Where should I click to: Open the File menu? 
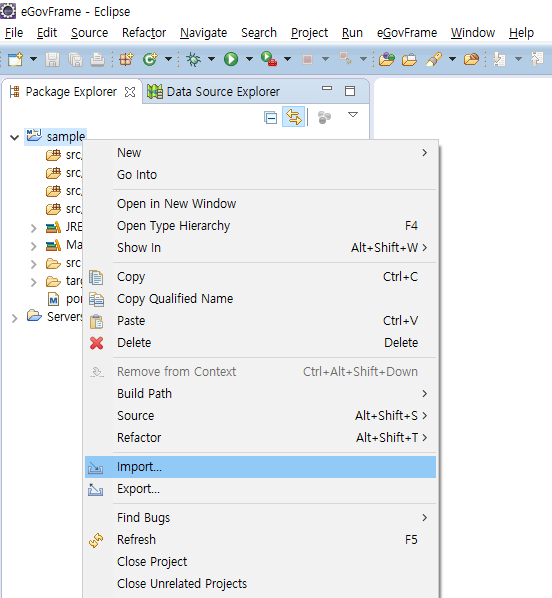[14, 33]
